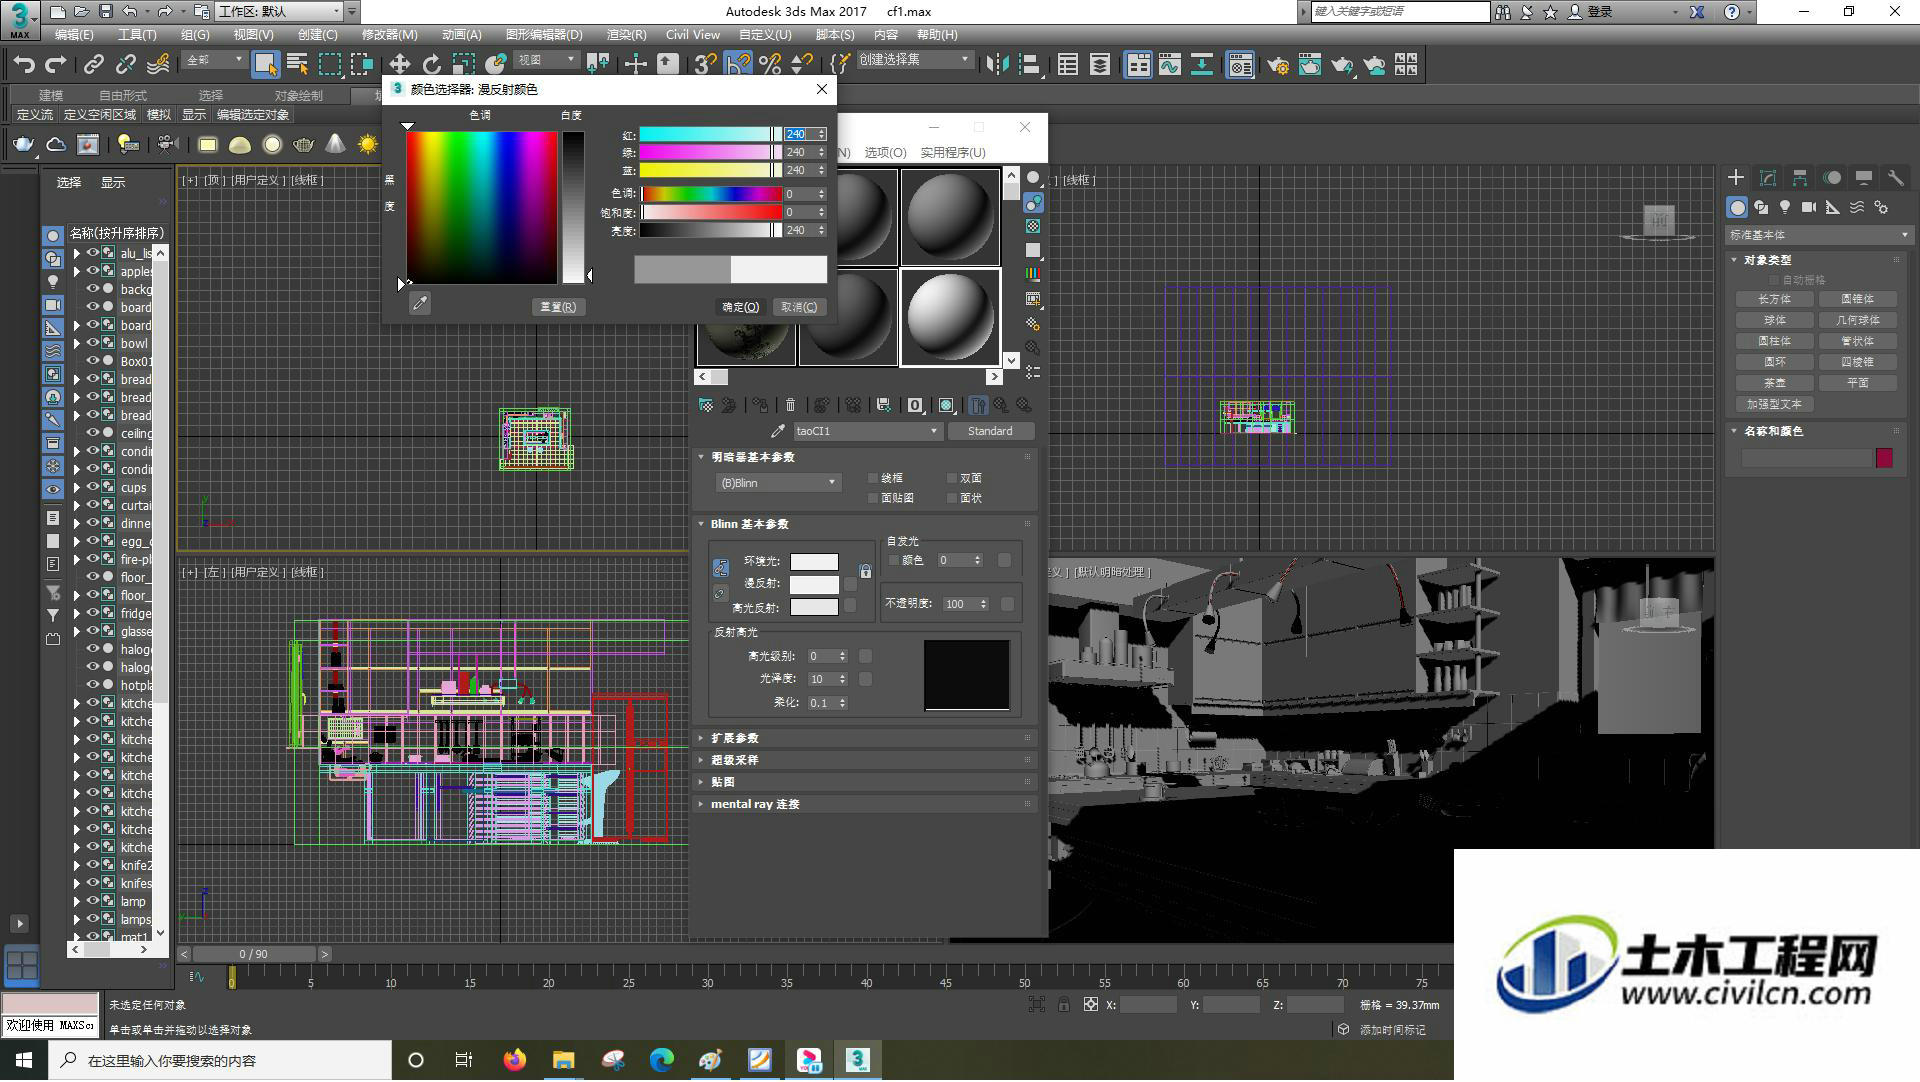1920x1082 pixels.
Task: Enable the 双面 (2-Sided) checkbox
Action: (x=951, y=478)
